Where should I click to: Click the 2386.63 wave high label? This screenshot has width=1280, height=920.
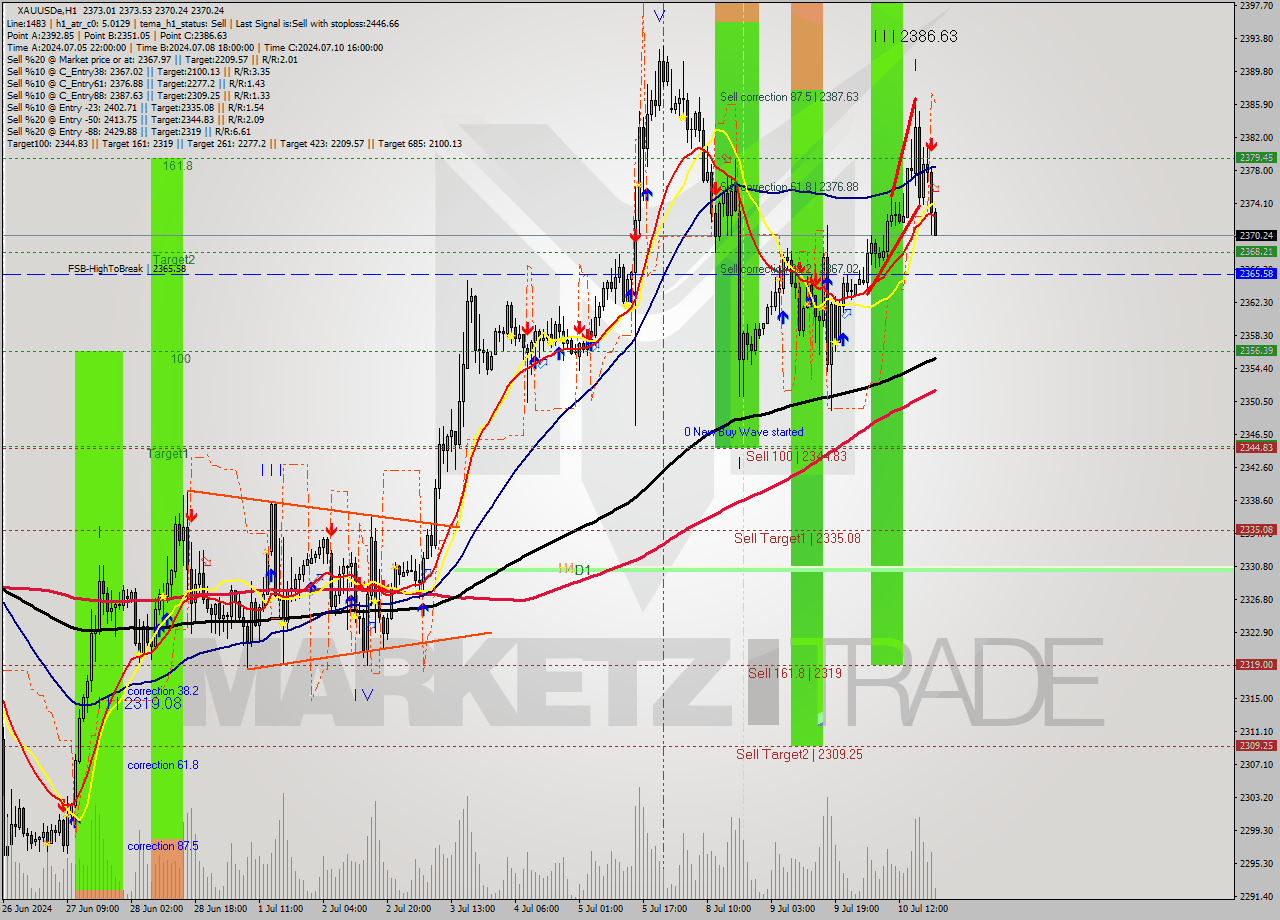[915, 36]
